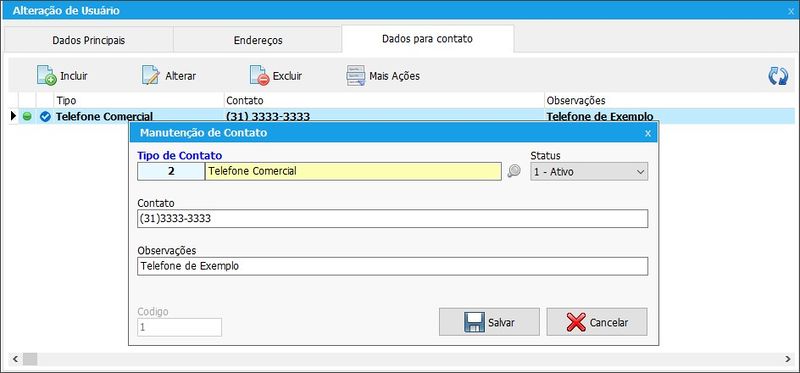The image size is (800, 373).
Task: Click horizontal scrollbar left arrow
Action: (14, 359)
